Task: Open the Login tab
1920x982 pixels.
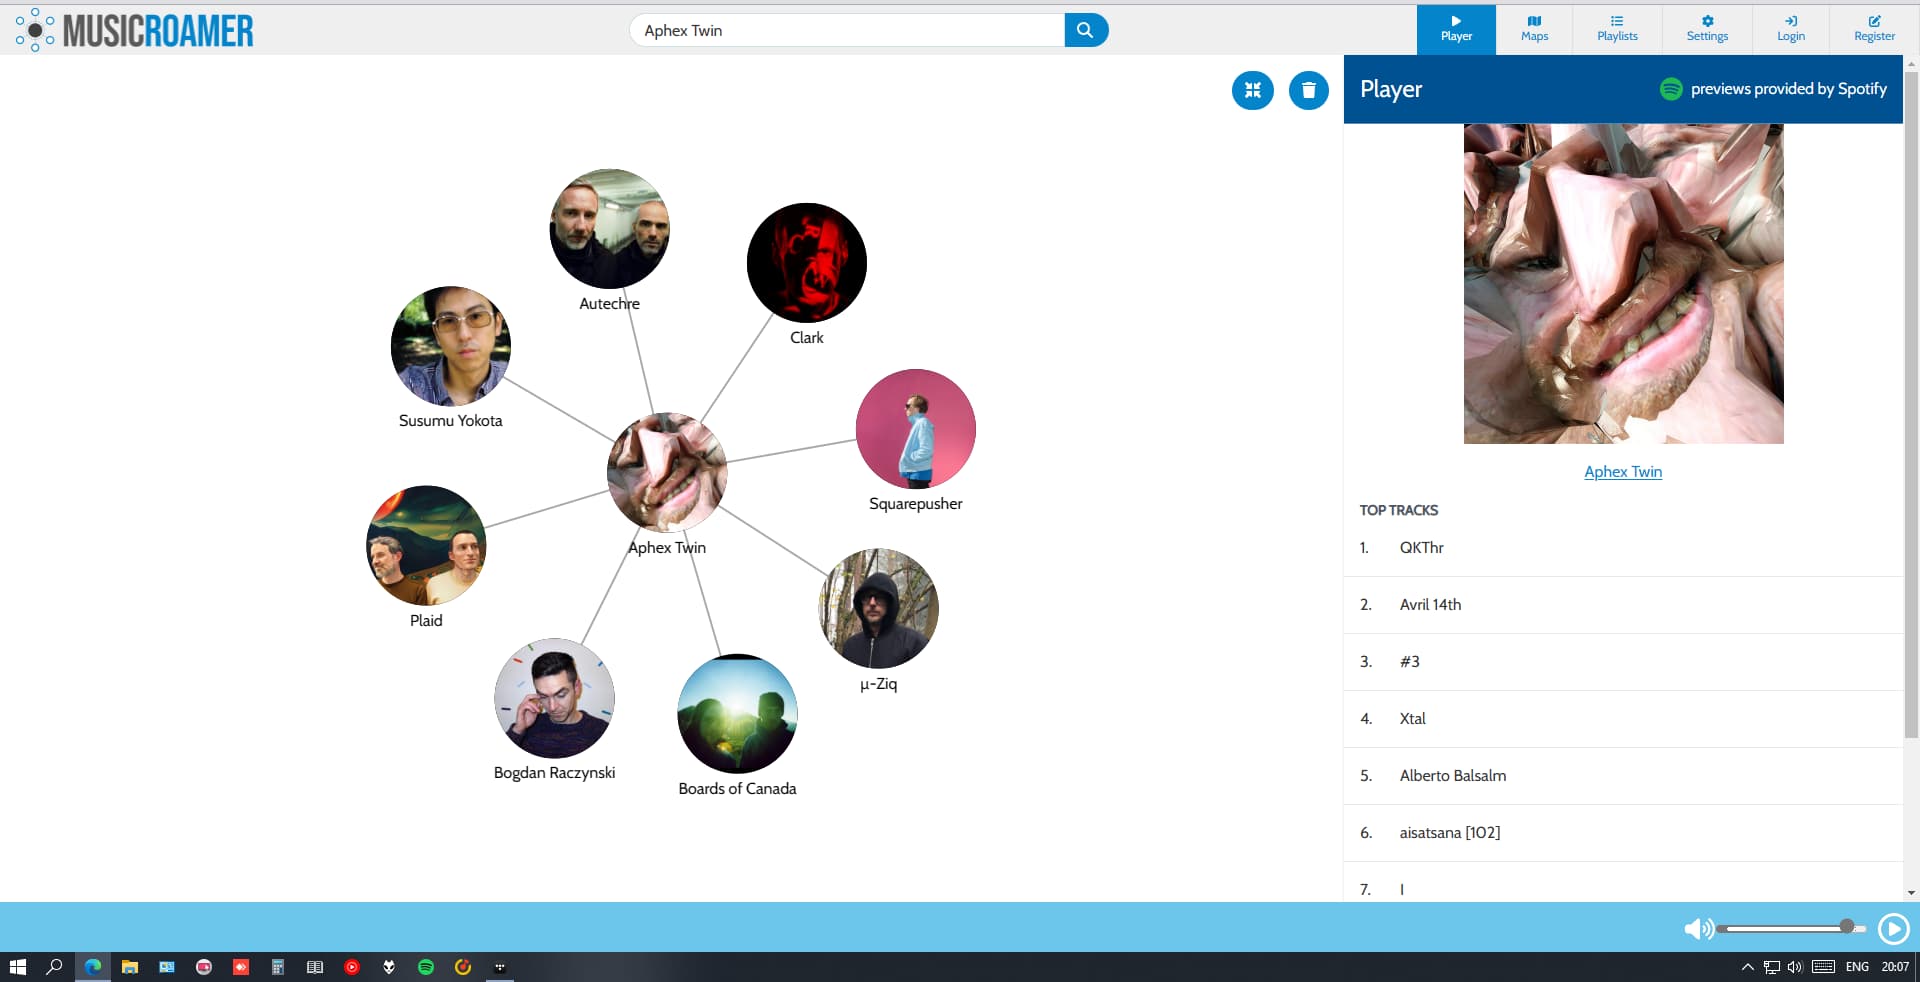Action: pos(1791,29)
